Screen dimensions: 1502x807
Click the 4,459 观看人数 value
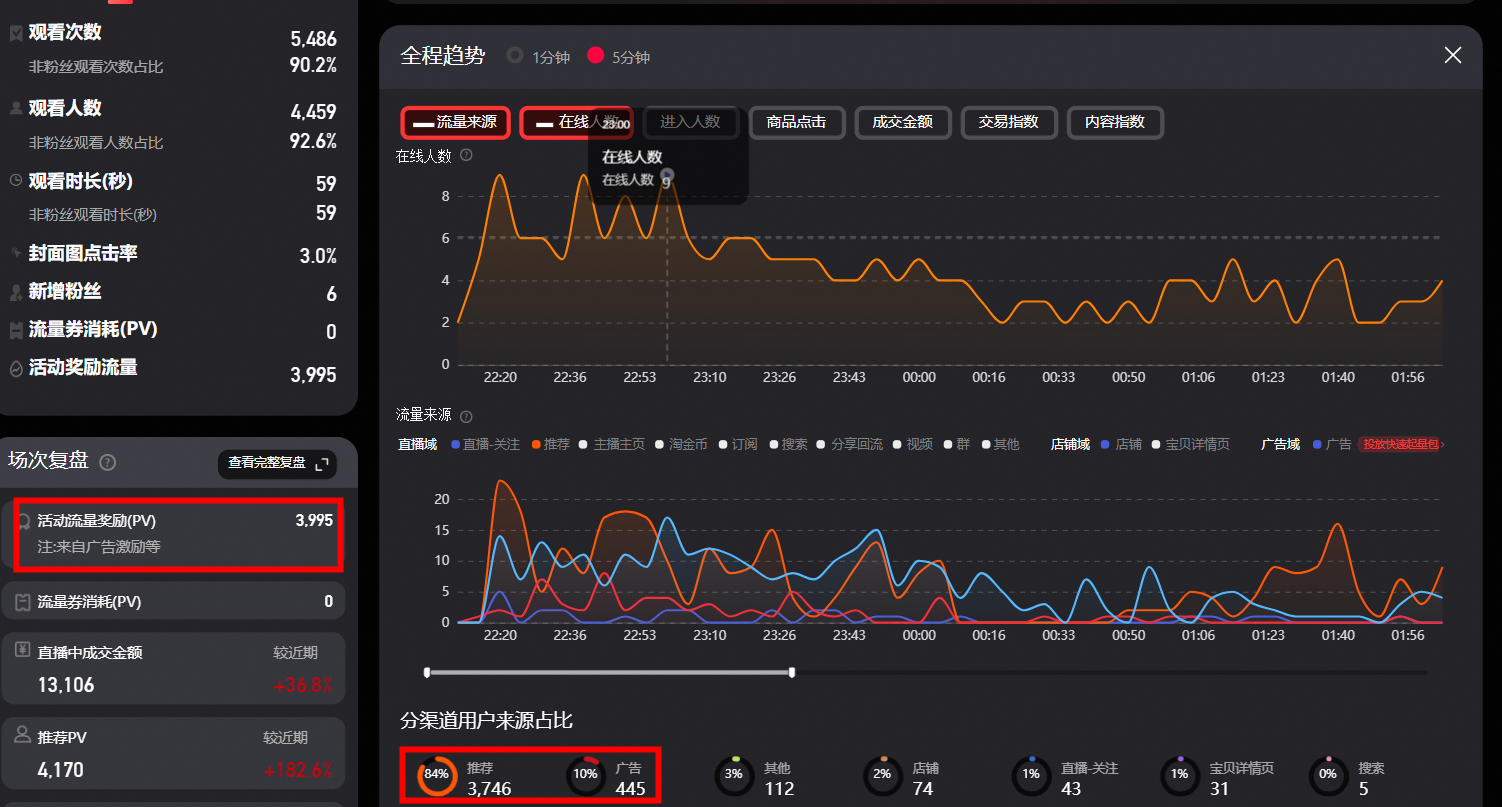313,112
